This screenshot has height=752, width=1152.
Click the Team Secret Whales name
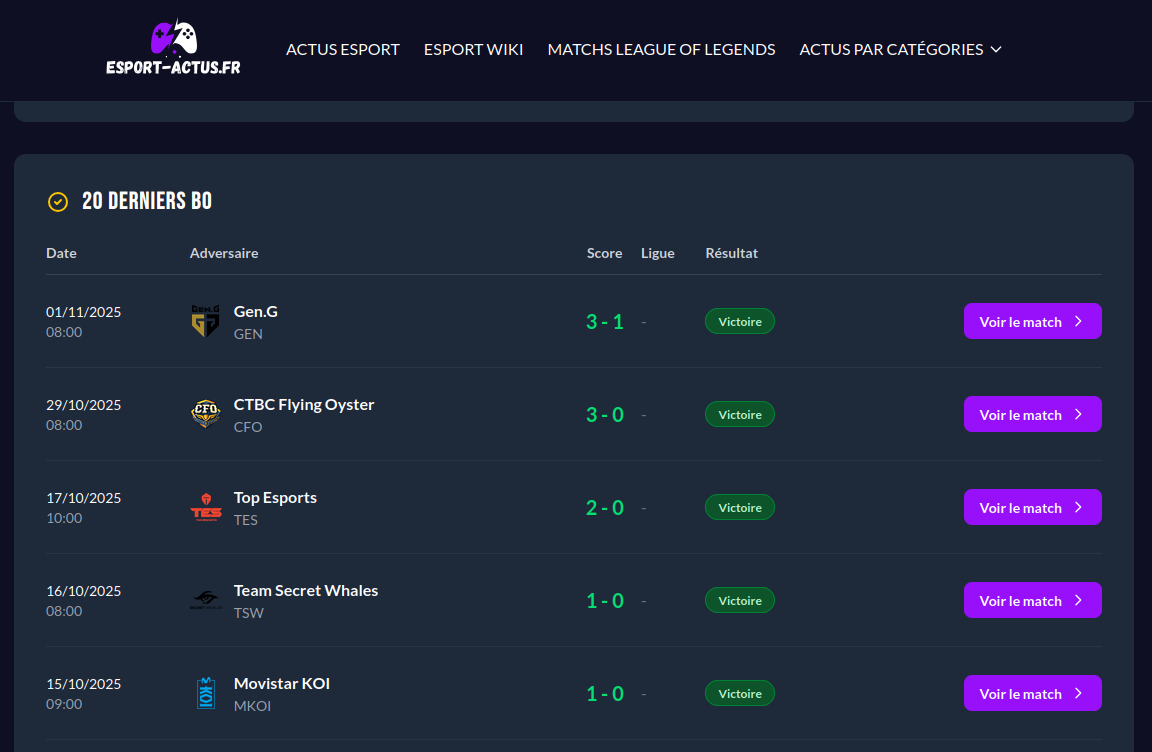point(306,590)
